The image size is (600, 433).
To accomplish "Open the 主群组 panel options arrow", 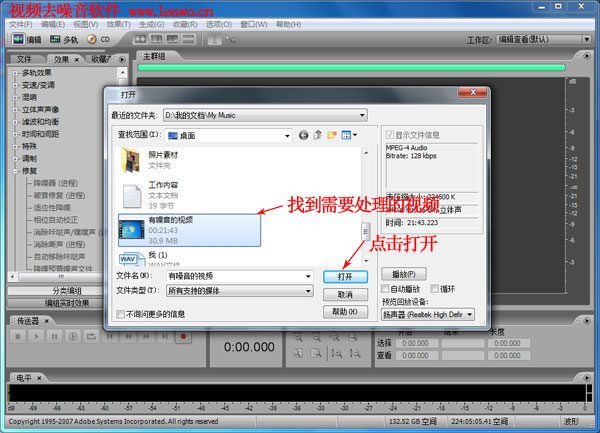I will point(587,56).
